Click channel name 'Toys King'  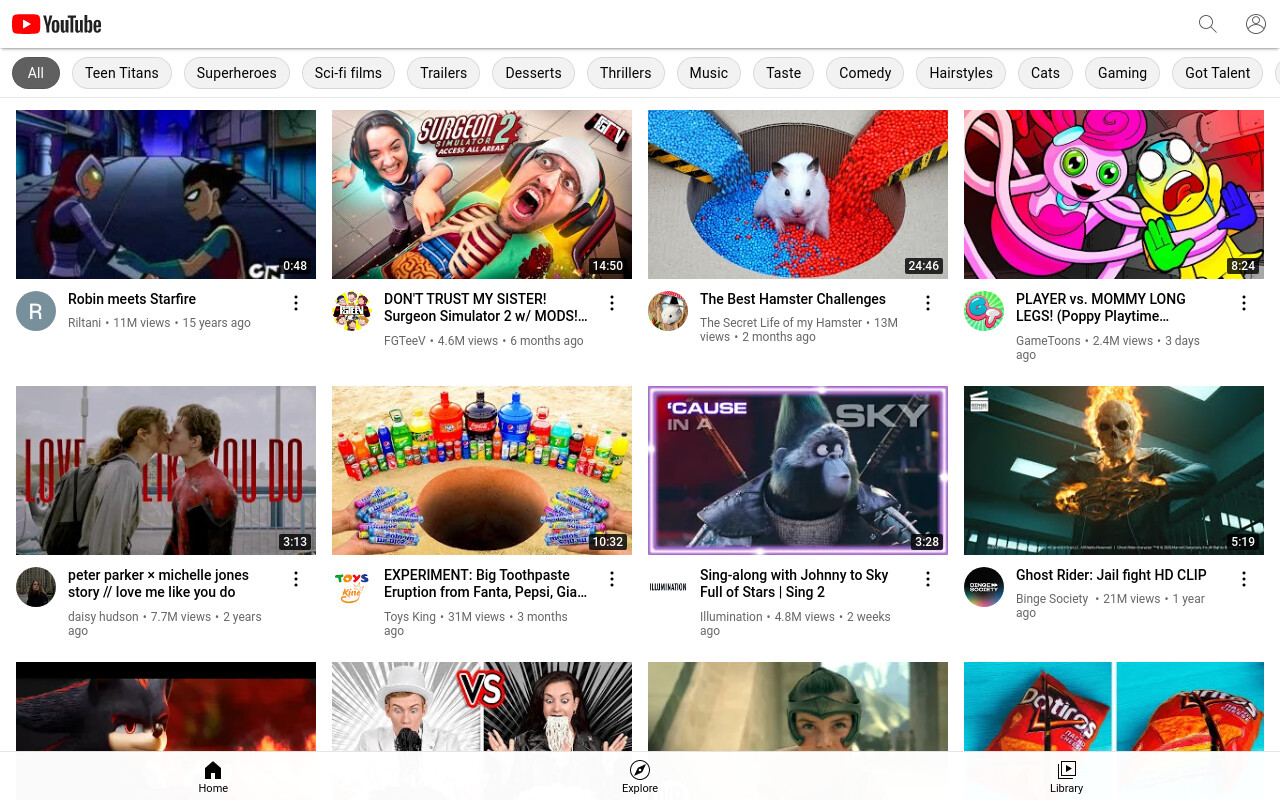pos(410,617)
